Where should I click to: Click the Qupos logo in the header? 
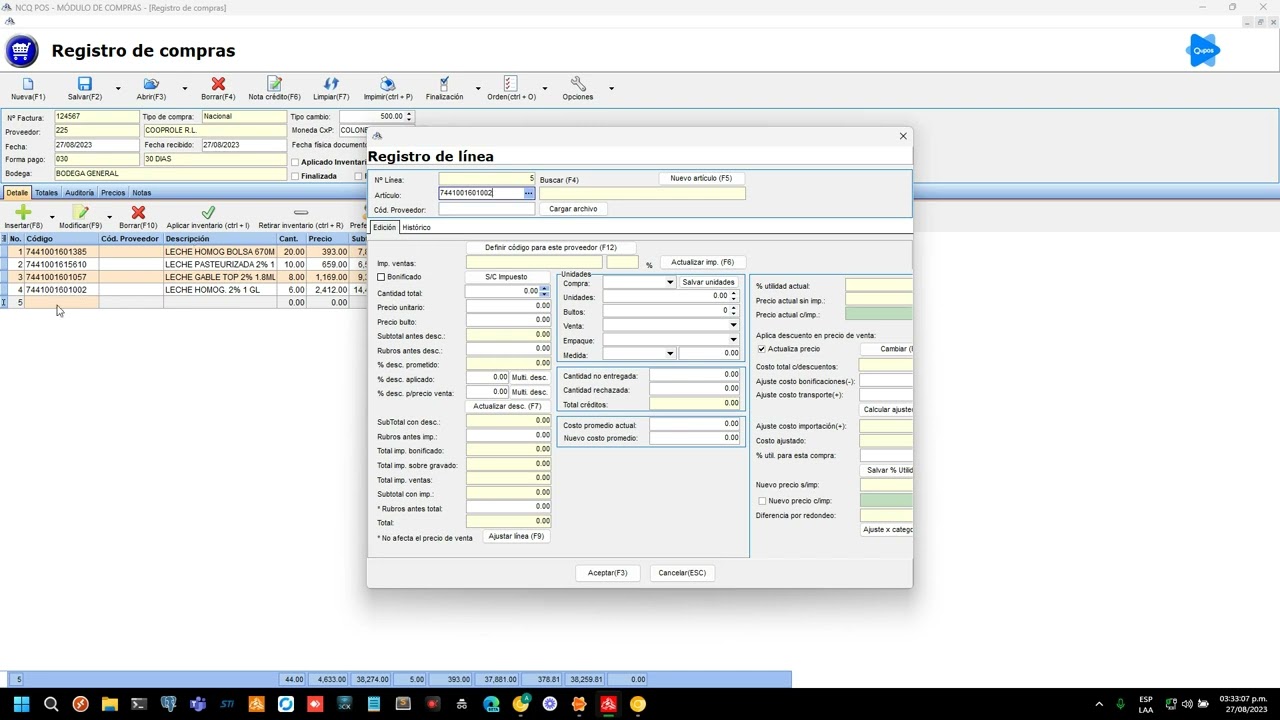1203,50
